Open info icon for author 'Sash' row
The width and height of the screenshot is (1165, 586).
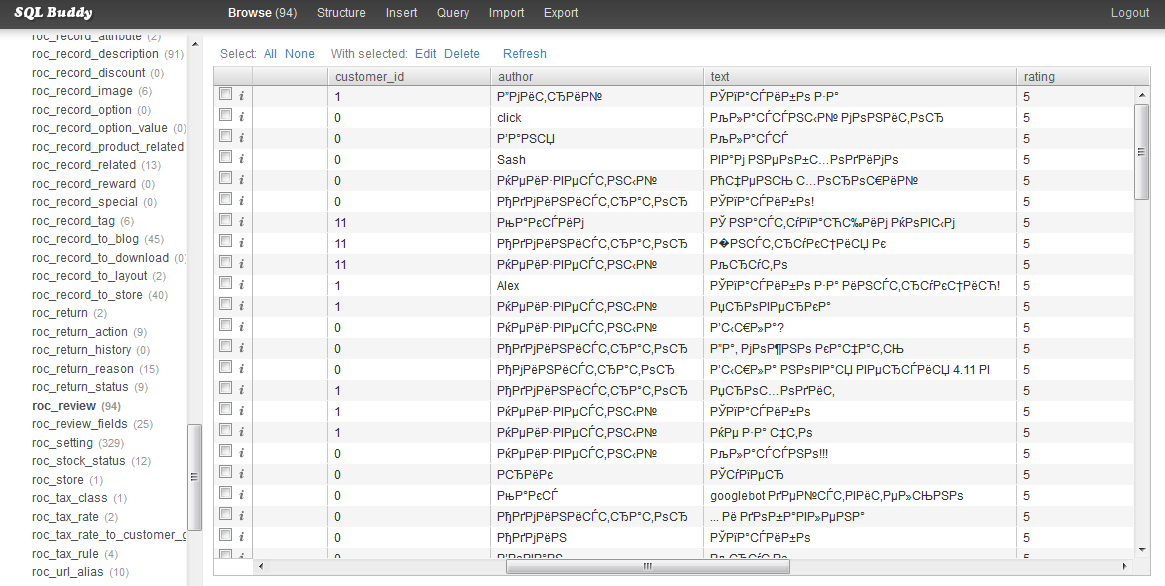pos(241,159)
